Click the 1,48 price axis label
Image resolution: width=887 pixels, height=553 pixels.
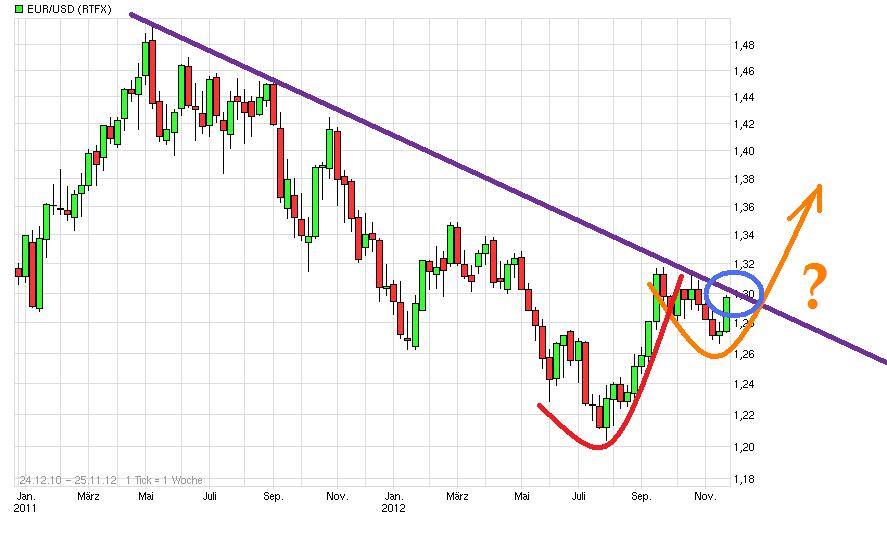click(744, 45)
